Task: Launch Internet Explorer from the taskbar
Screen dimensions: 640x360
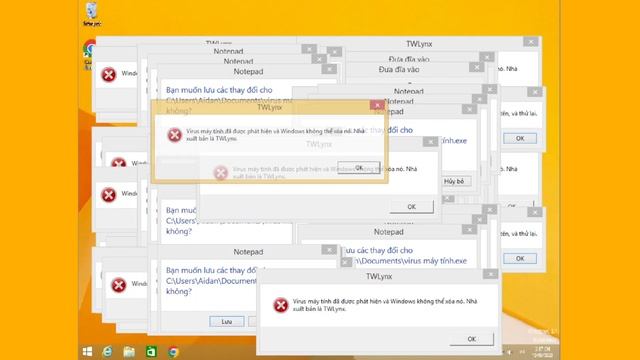Action: 108,351
